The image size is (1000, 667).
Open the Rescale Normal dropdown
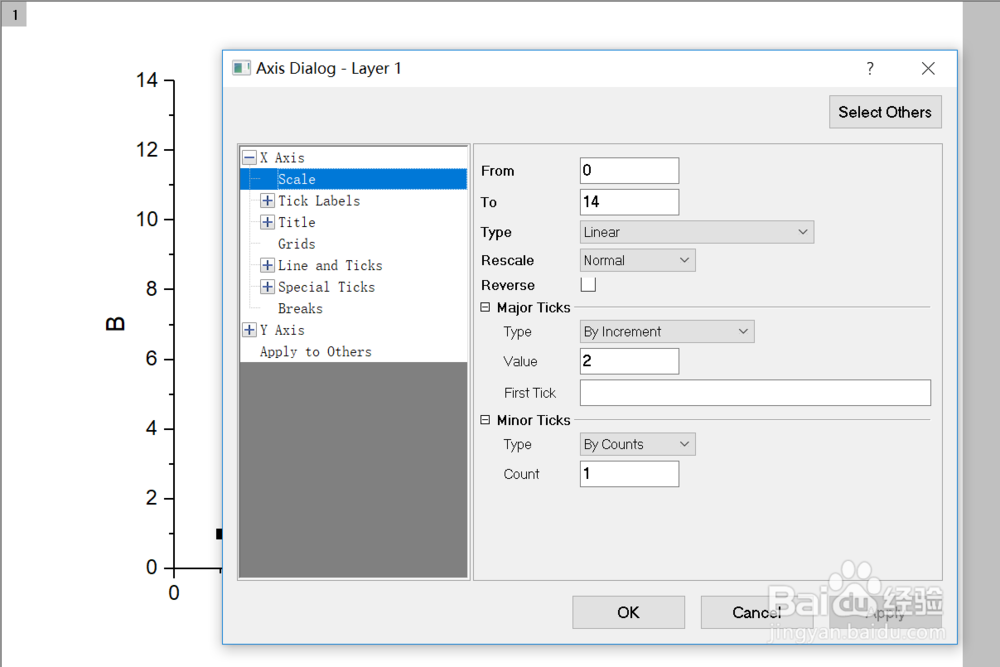[x=637, y=260]
